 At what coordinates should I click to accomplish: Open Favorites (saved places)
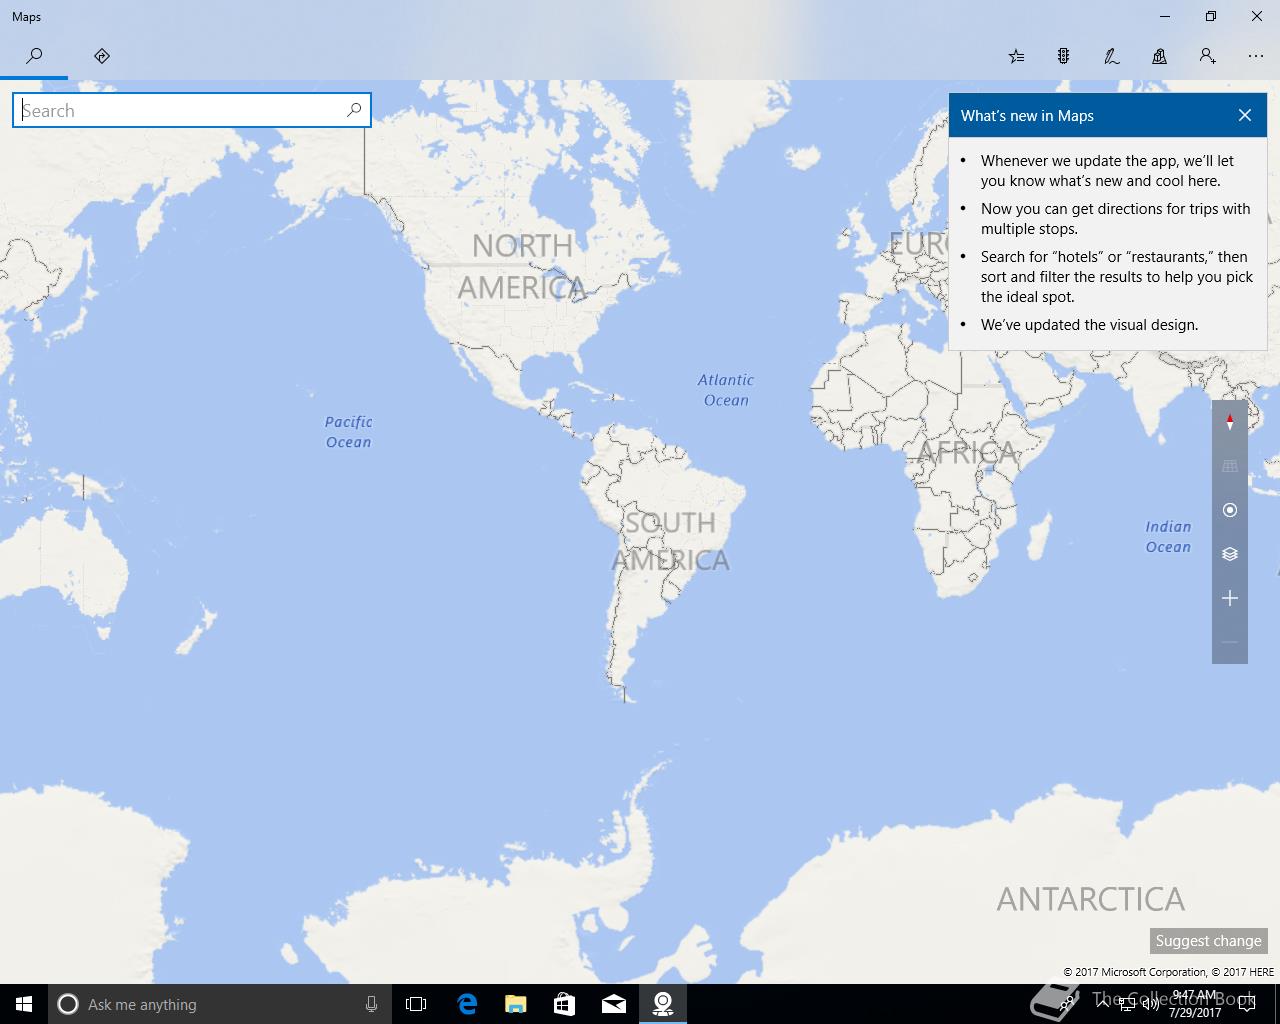(1016, 56)
